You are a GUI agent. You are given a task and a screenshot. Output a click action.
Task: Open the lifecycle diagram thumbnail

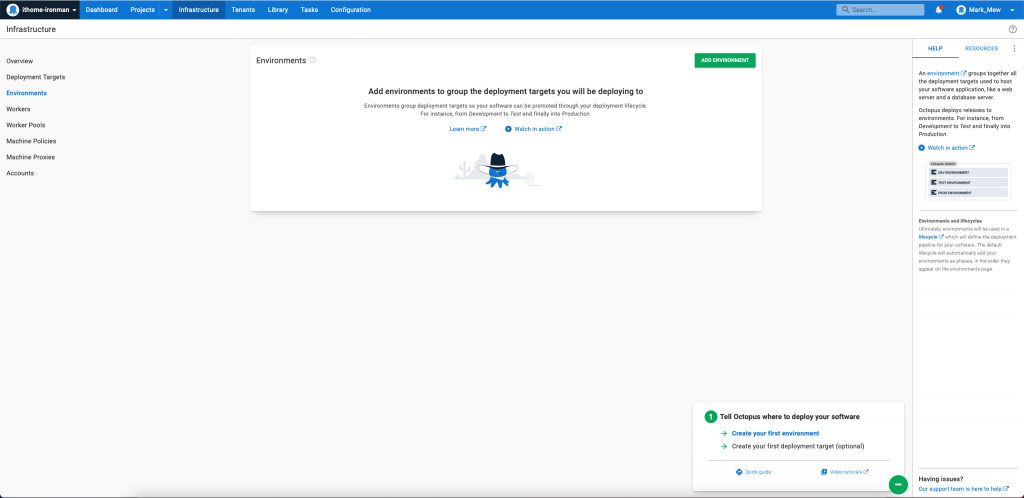968,180
